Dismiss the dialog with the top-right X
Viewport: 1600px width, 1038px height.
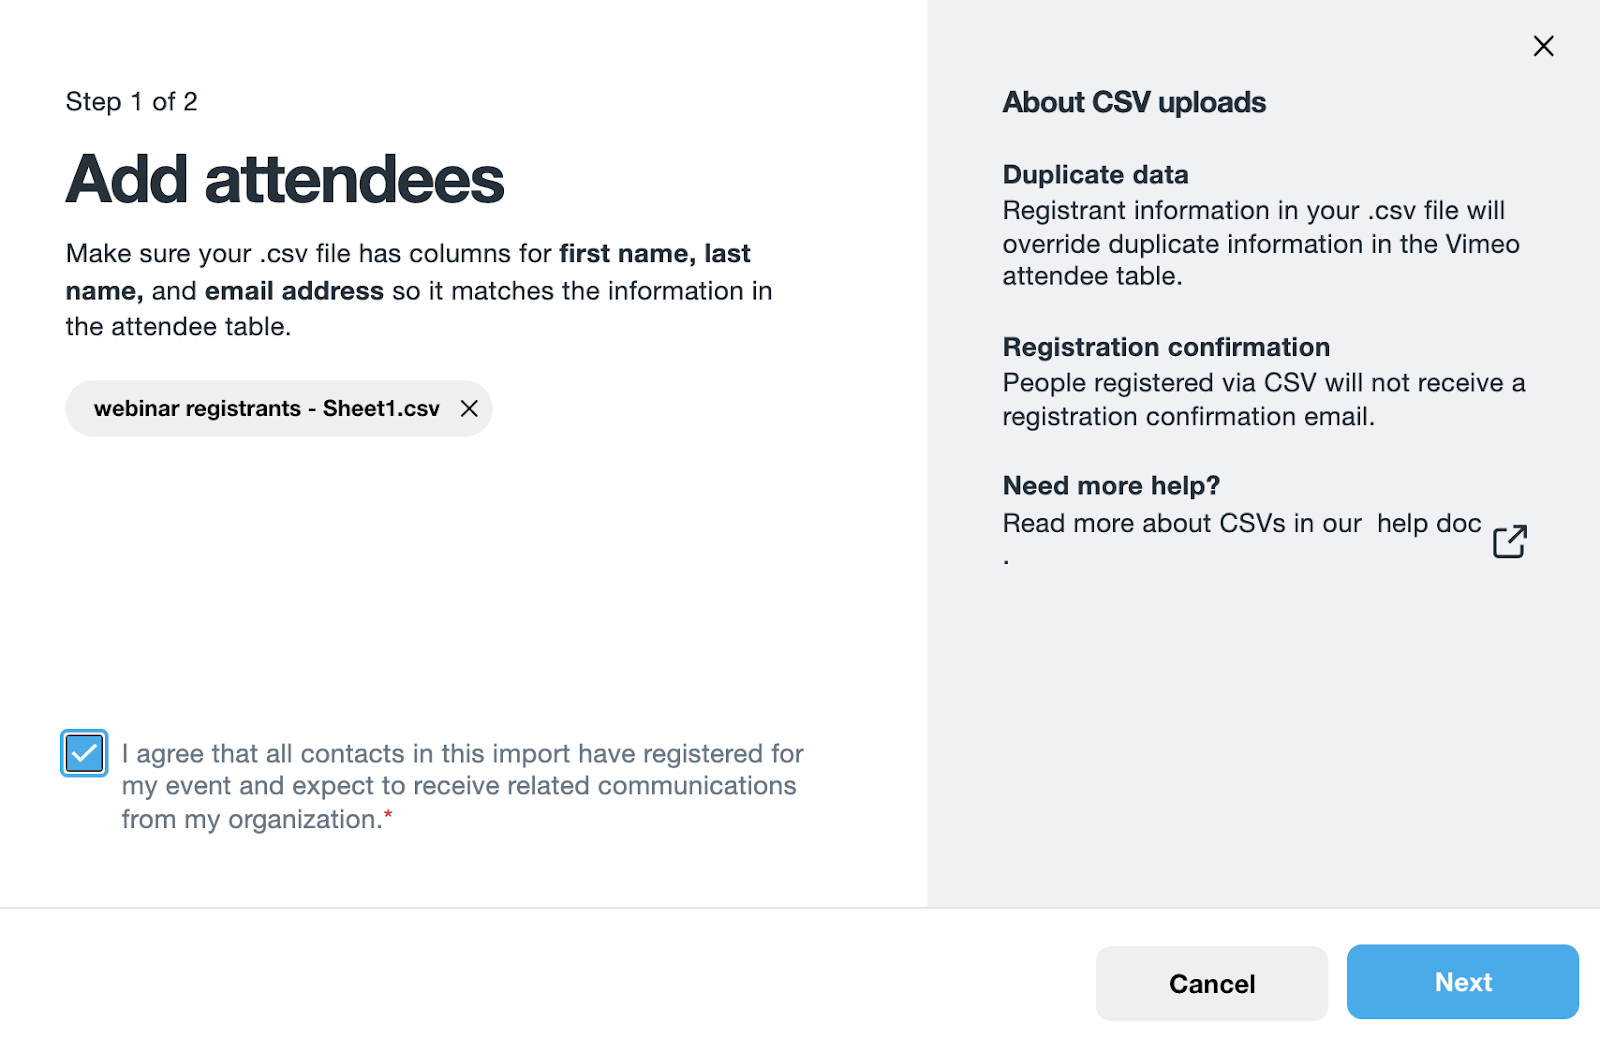[1543, 46]
